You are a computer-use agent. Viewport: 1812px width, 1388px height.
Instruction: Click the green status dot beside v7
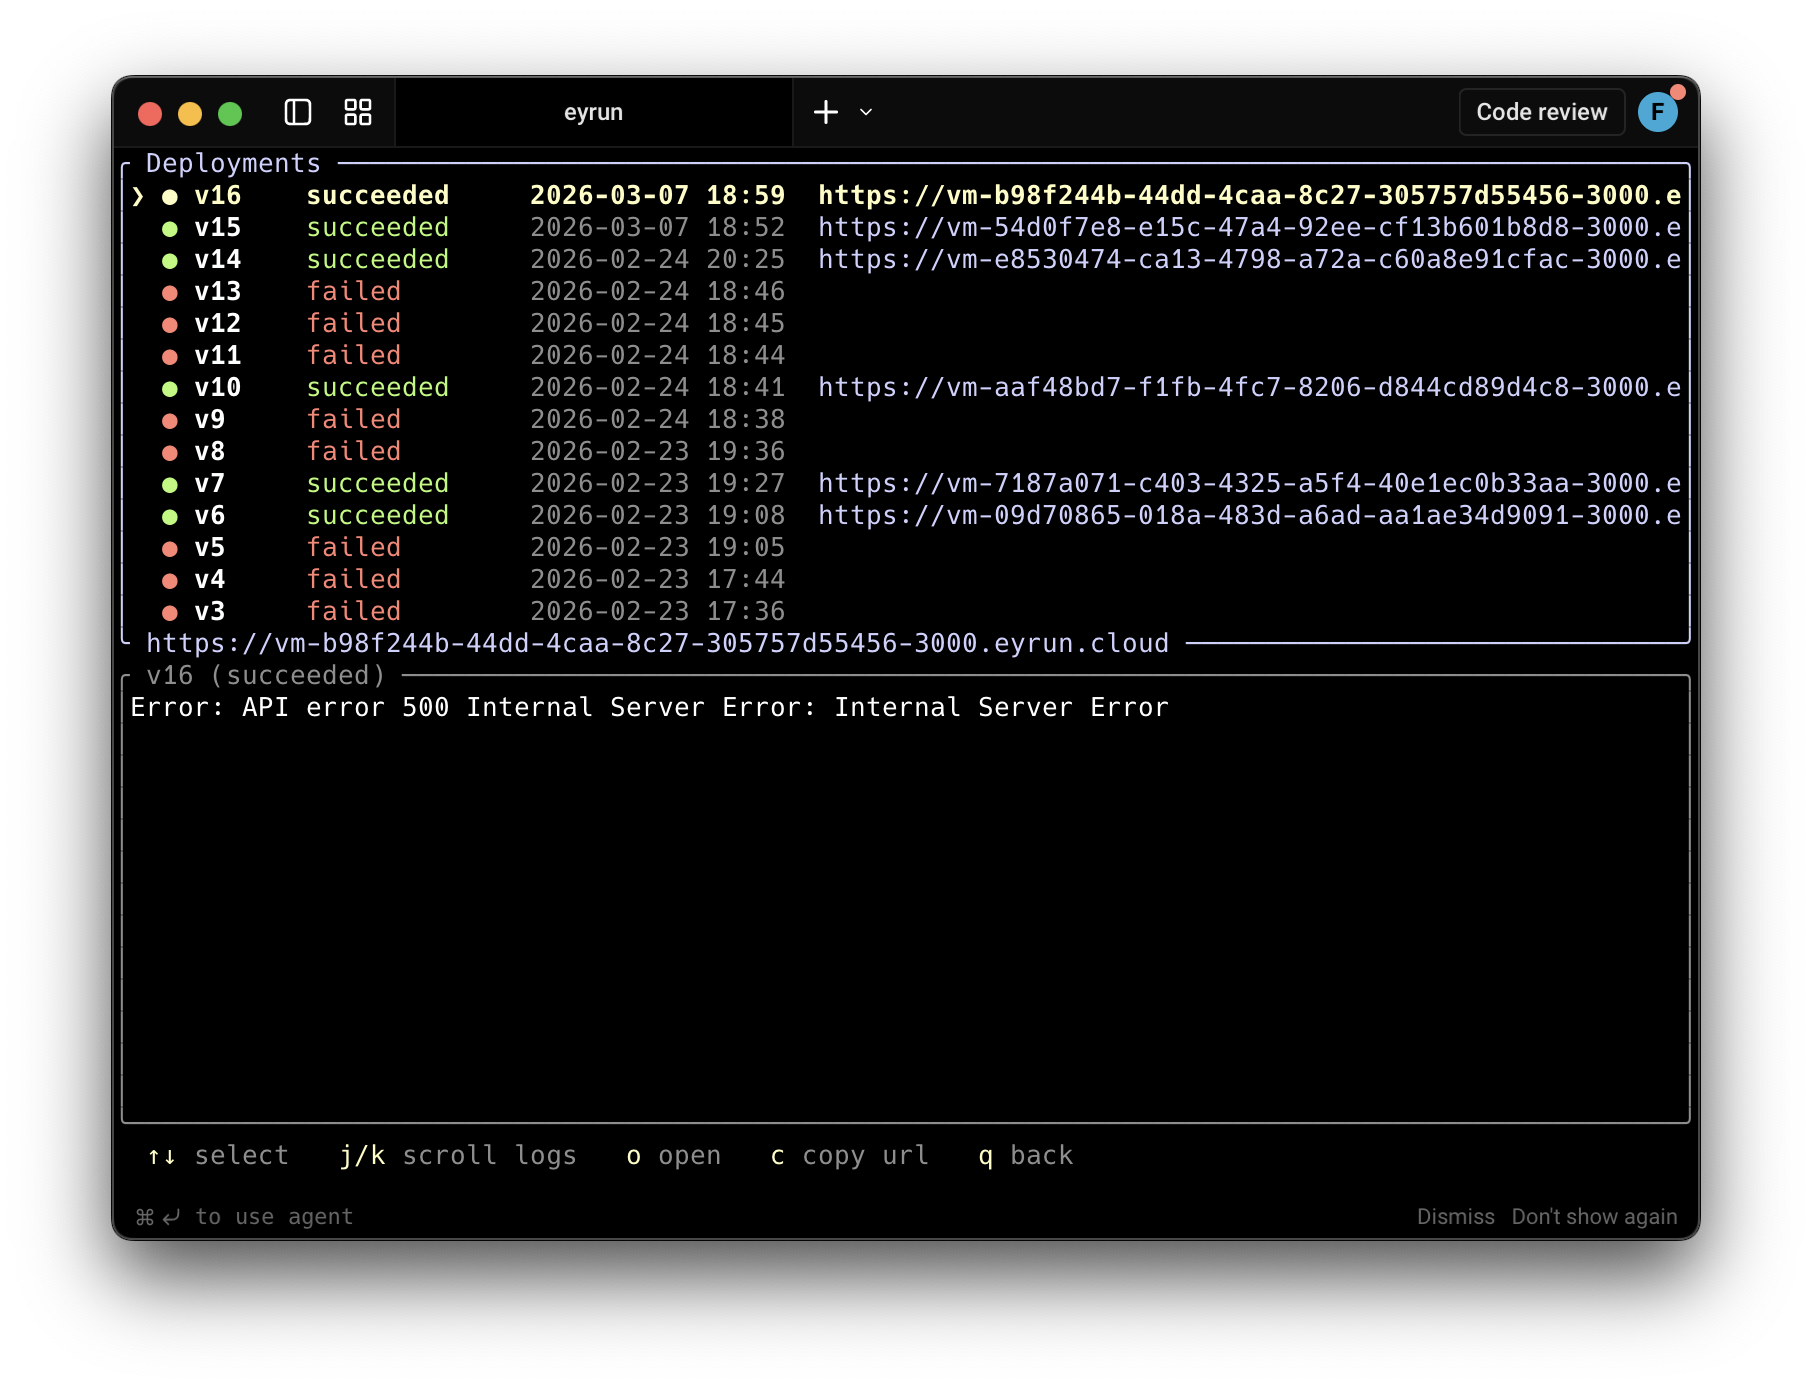(168, 484)
